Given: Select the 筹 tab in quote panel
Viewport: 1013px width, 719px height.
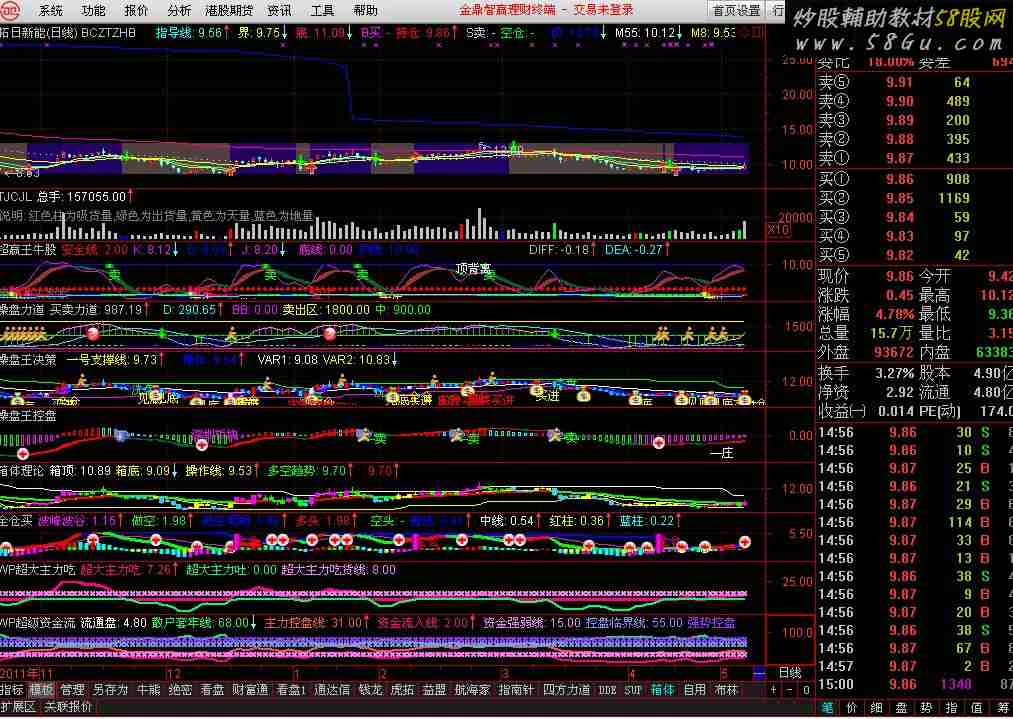Looking at the screenshot, I should tap(1001, 709).
